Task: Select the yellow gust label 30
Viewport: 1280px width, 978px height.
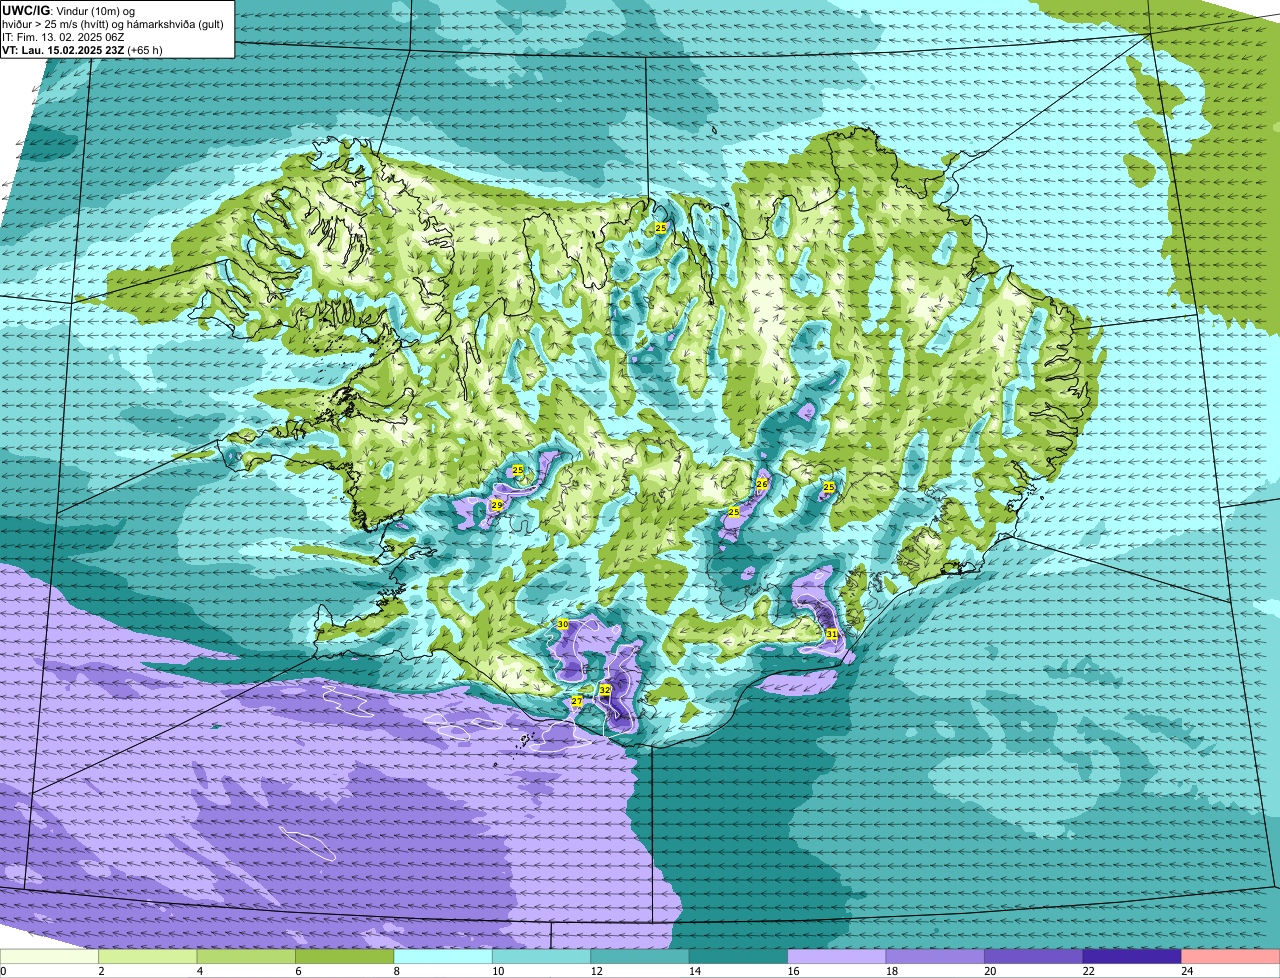Action: 563,624
